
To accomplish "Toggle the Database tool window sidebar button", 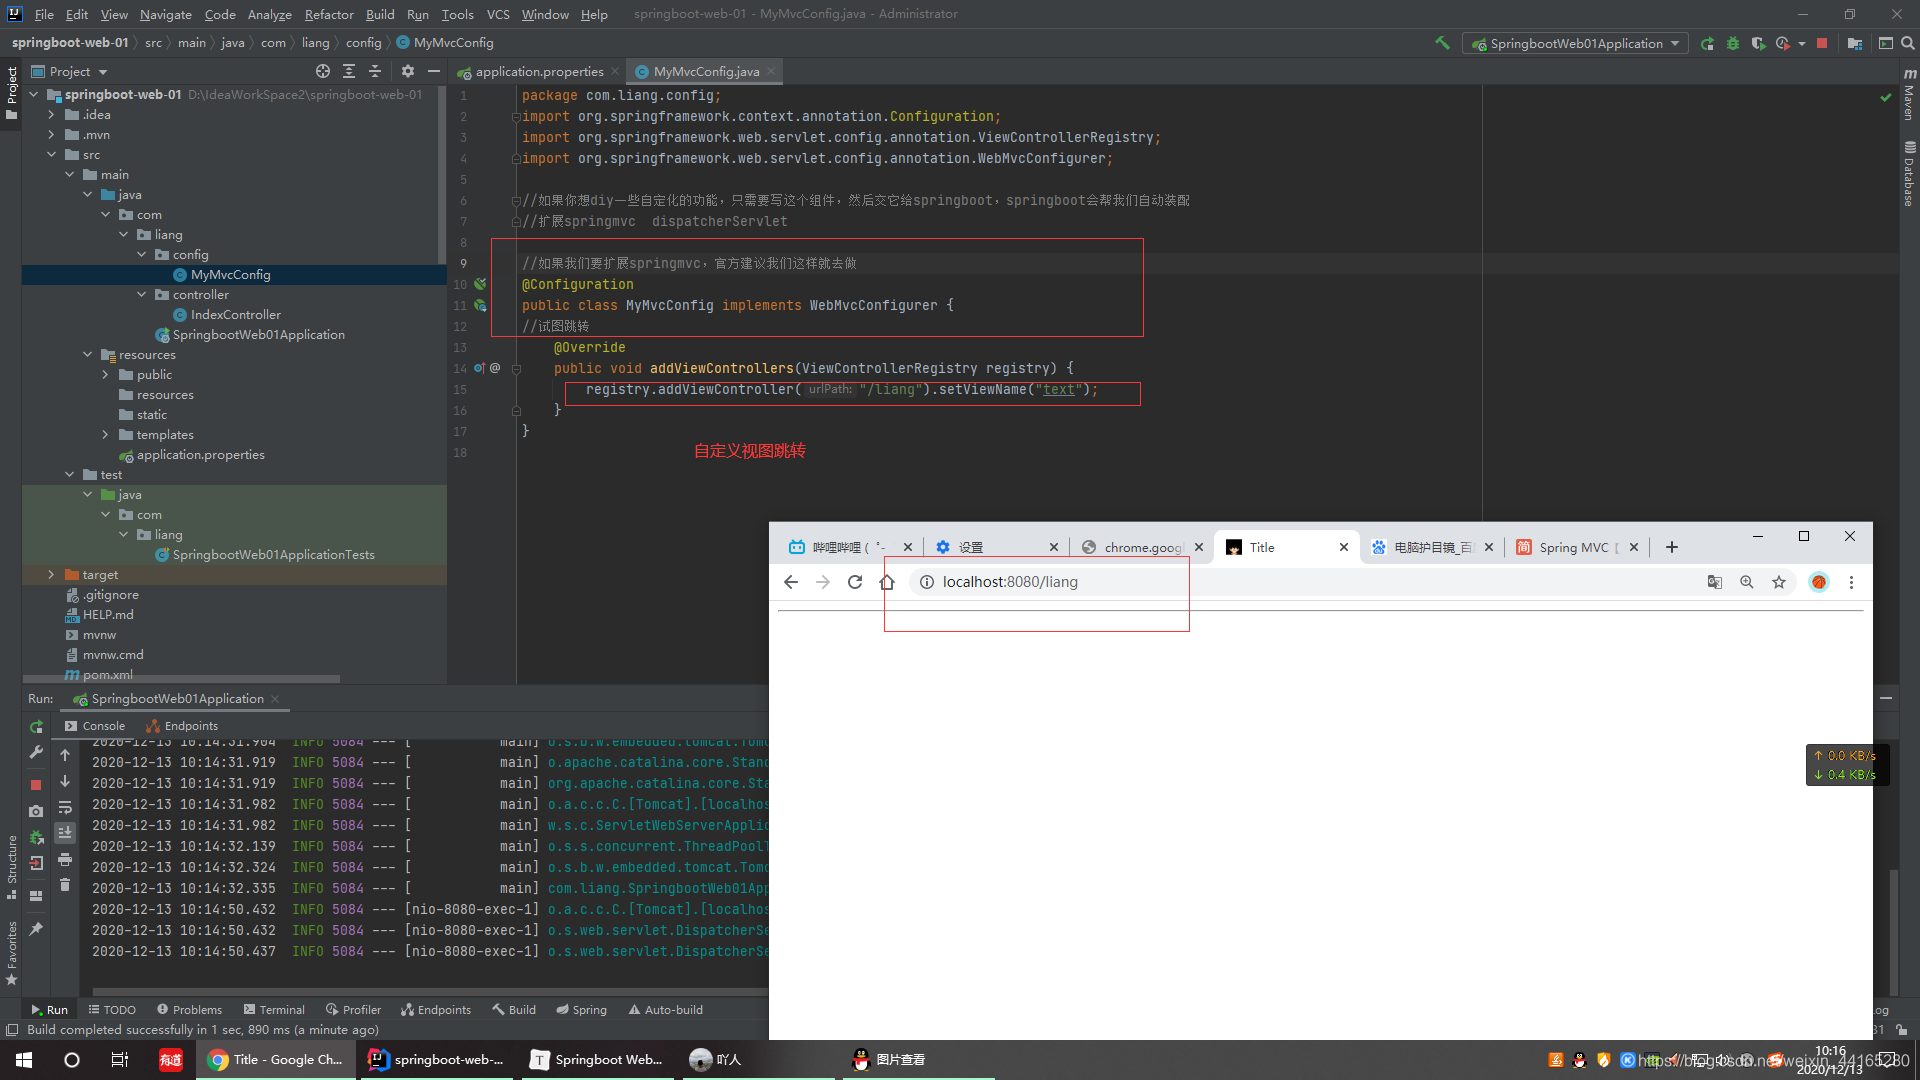I will click(1909, 173).
